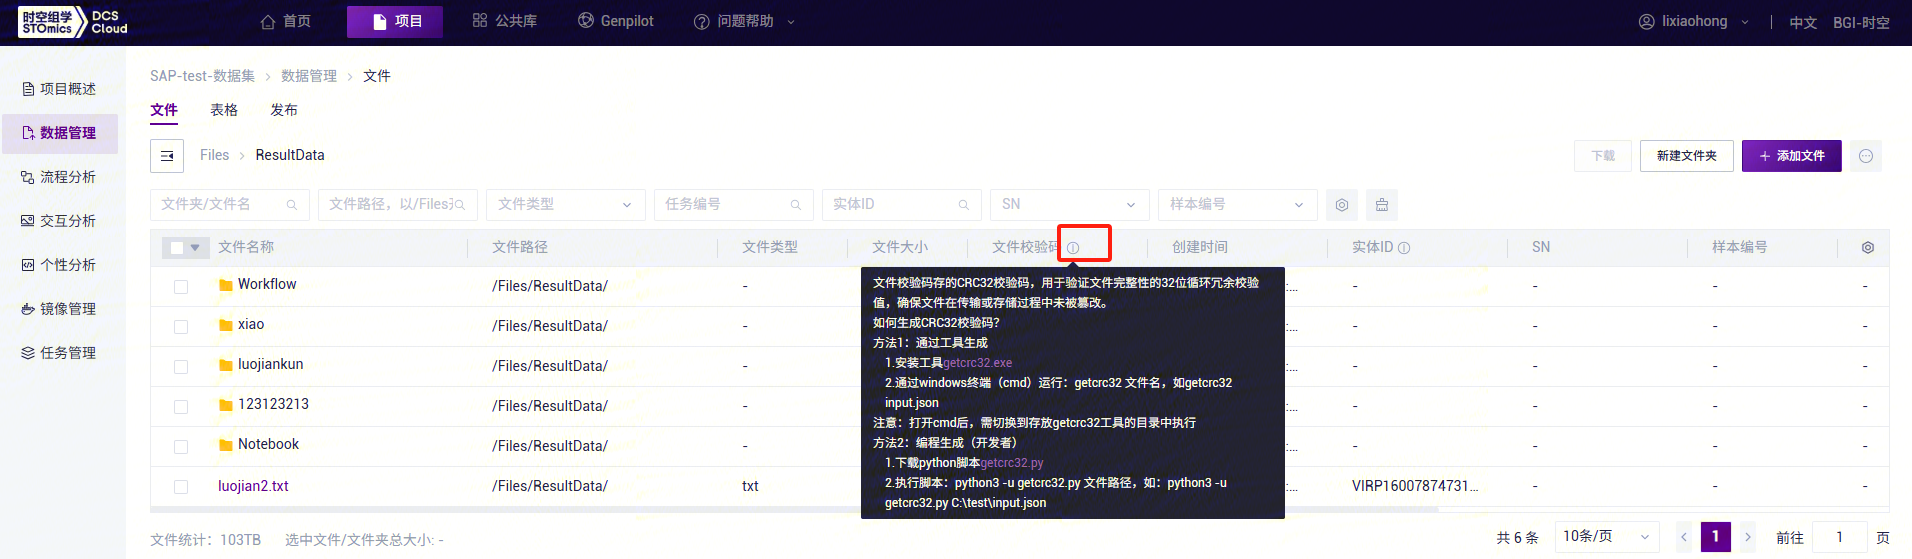Click the 下载 download button
The height and width of the screenshot is (559, 1912).
tap(1603, 156)
